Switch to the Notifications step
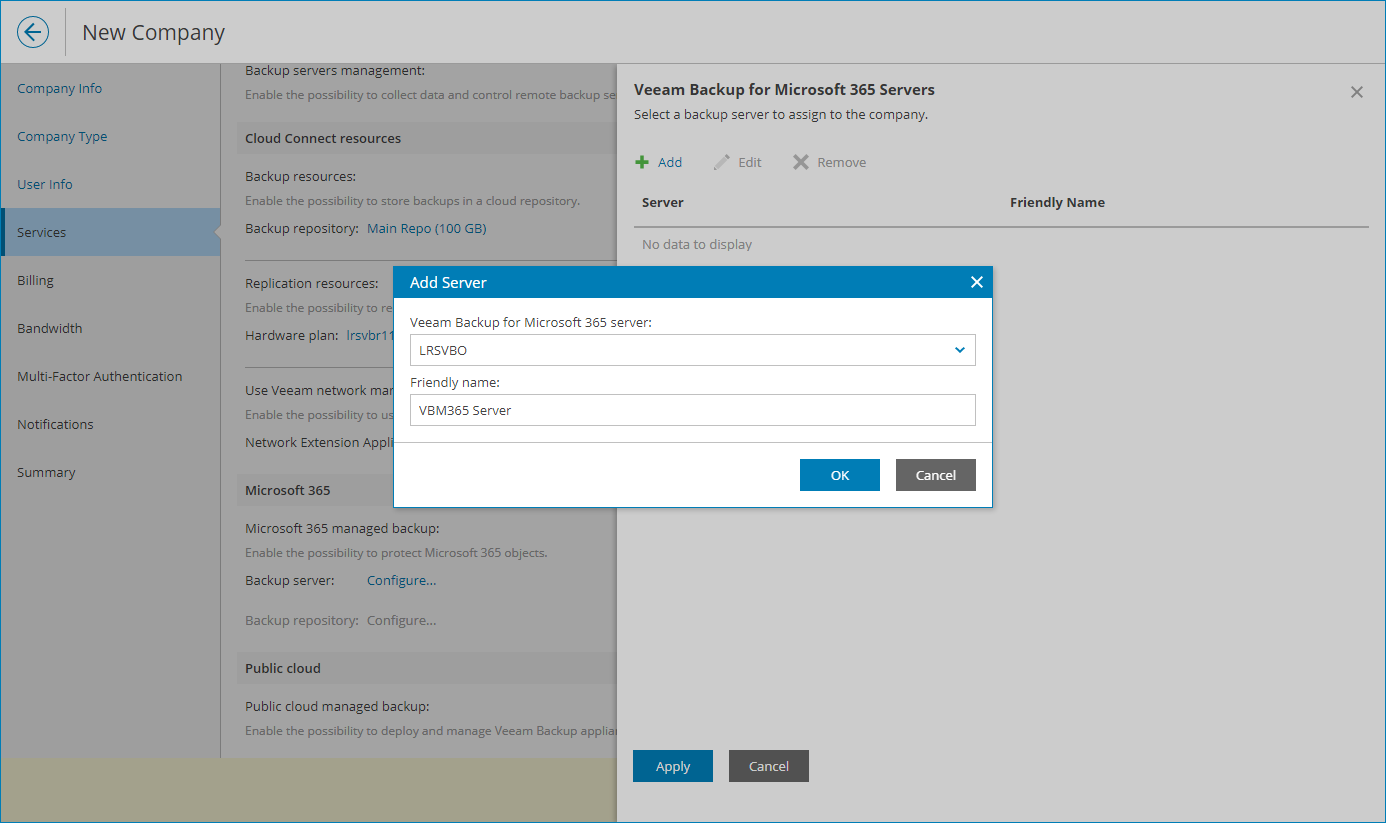This screenshot has width=1386, height=823. 55,424
